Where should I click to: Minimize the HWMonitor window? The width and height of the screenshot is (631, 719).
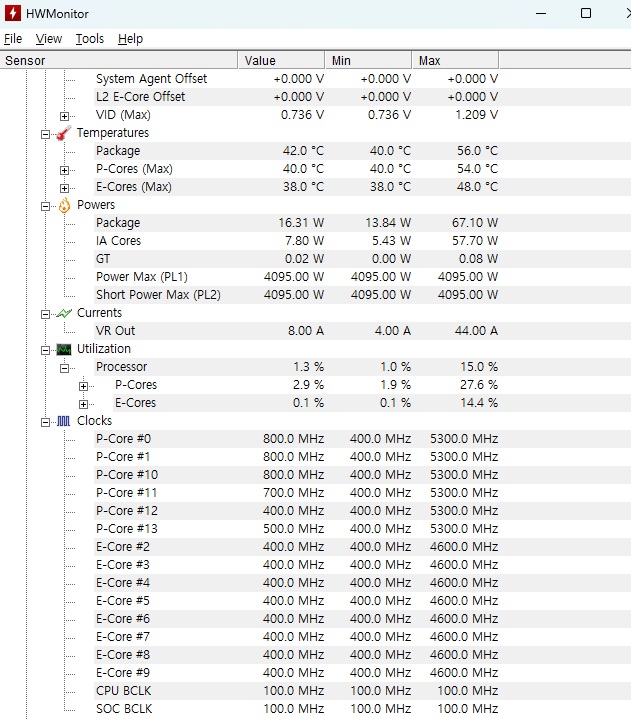(541, 13)
